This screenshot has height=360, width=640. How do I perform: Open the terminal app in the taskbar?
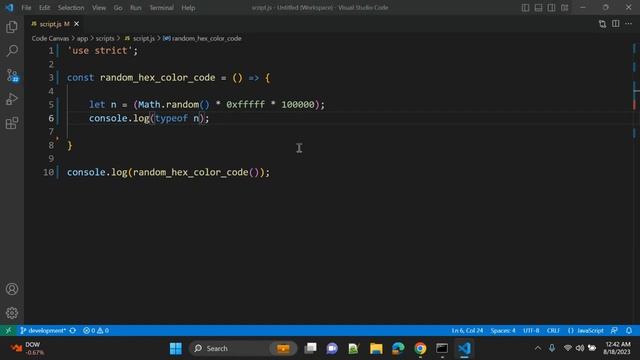pyautogui.click(x=442, y=348)
